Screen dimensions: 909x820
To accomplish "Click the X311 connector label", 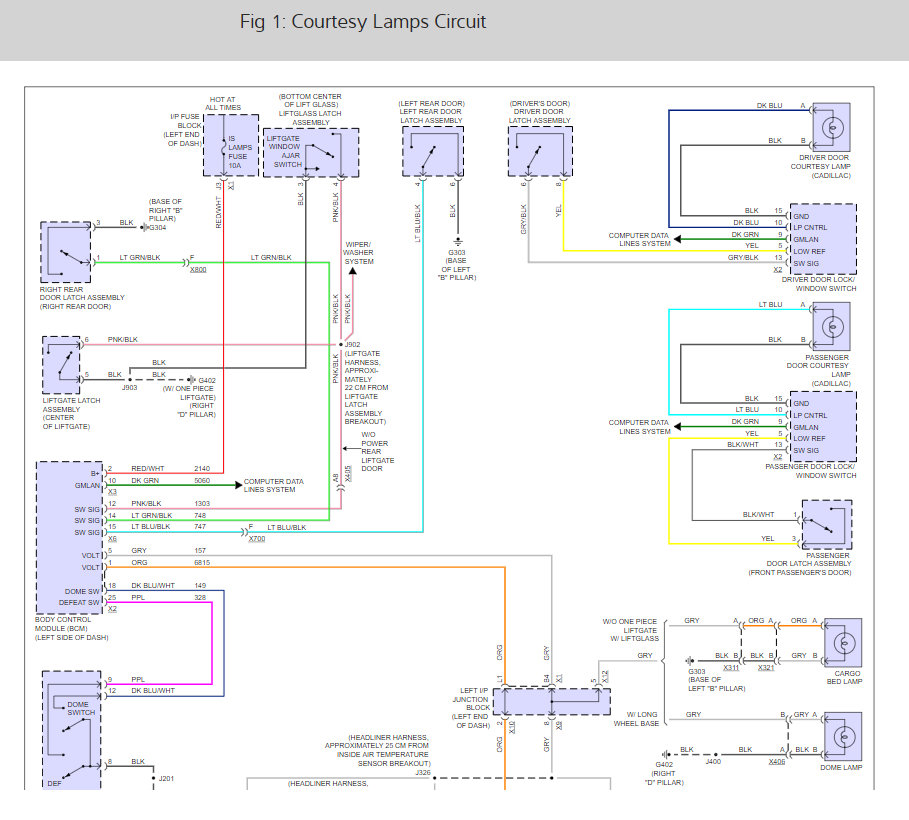I will [x=732, y=667].
